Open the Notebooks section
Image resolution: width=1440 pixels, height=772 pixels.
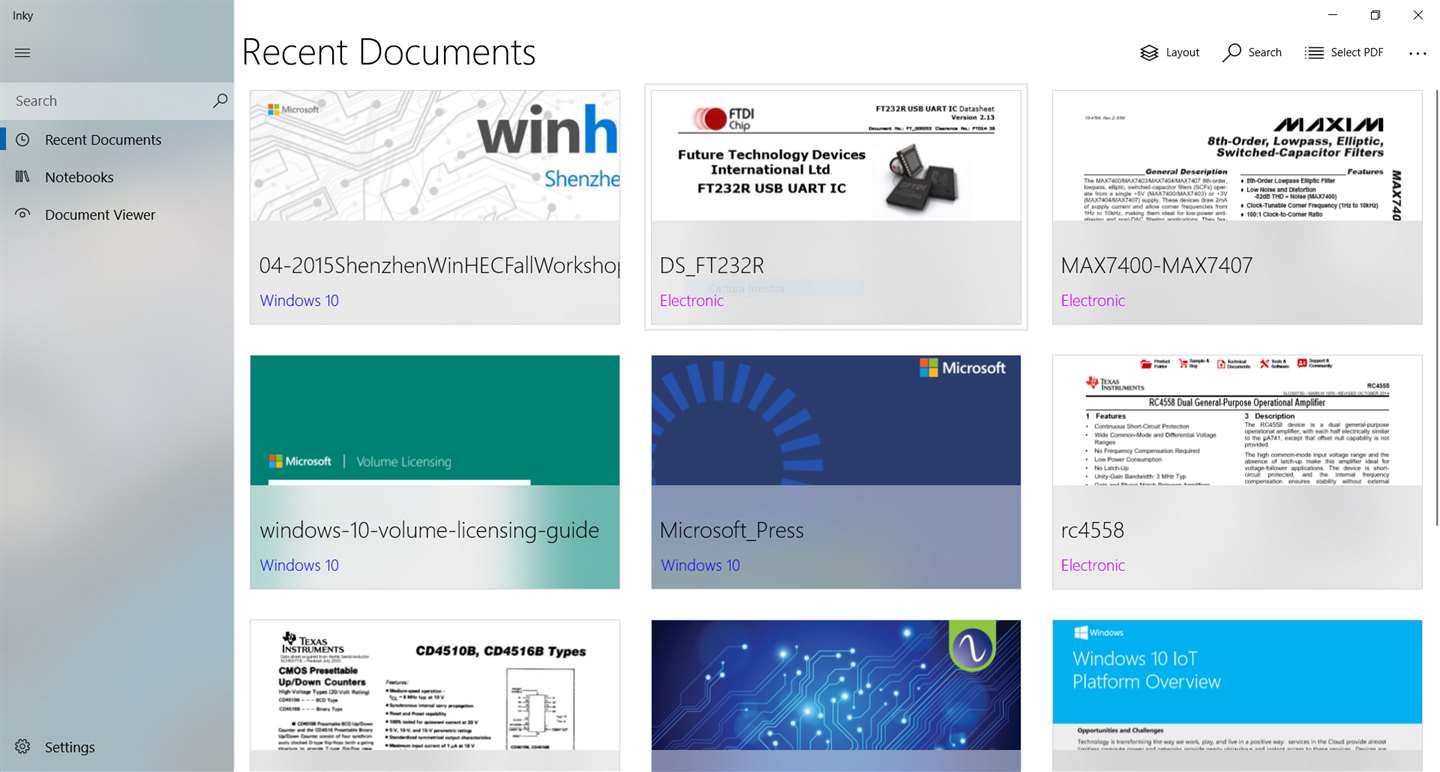[117, 177]
